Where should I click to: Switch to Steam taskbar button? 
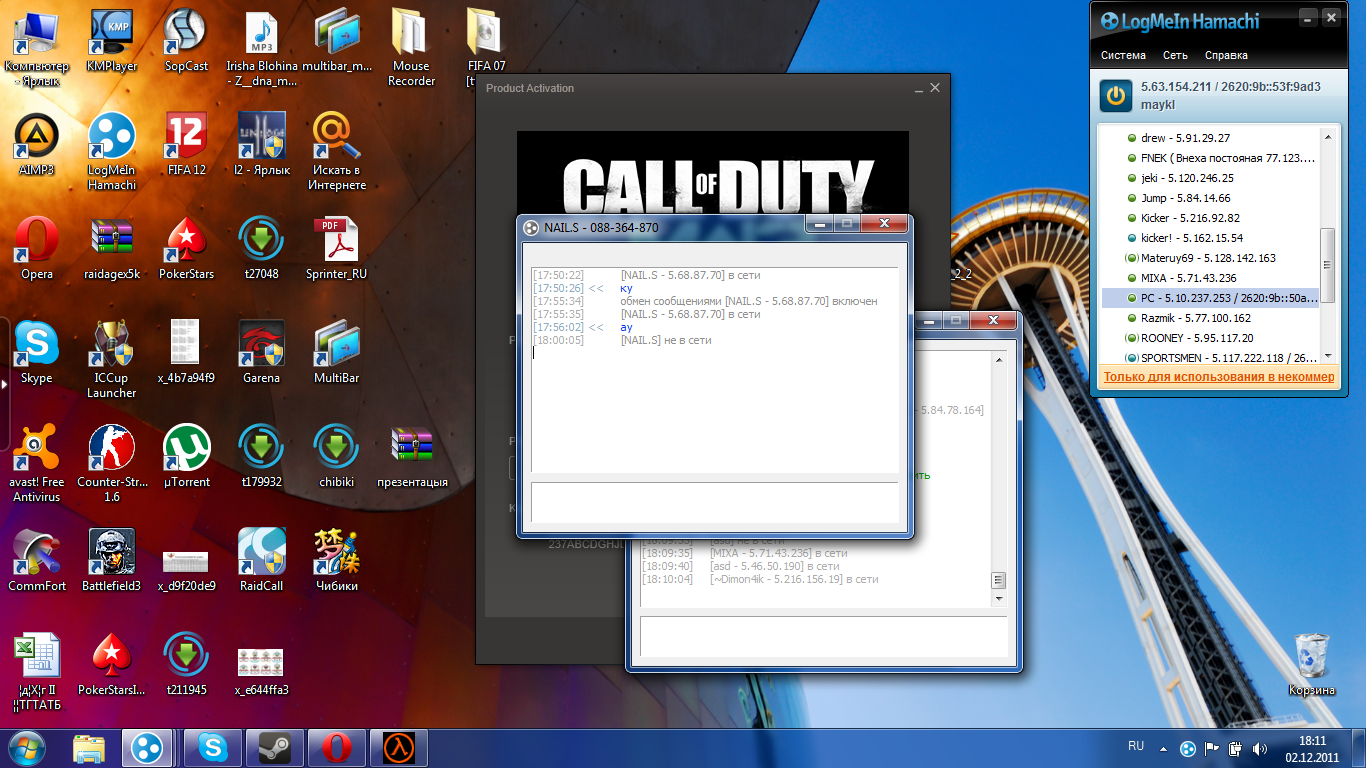coord(275,747)
